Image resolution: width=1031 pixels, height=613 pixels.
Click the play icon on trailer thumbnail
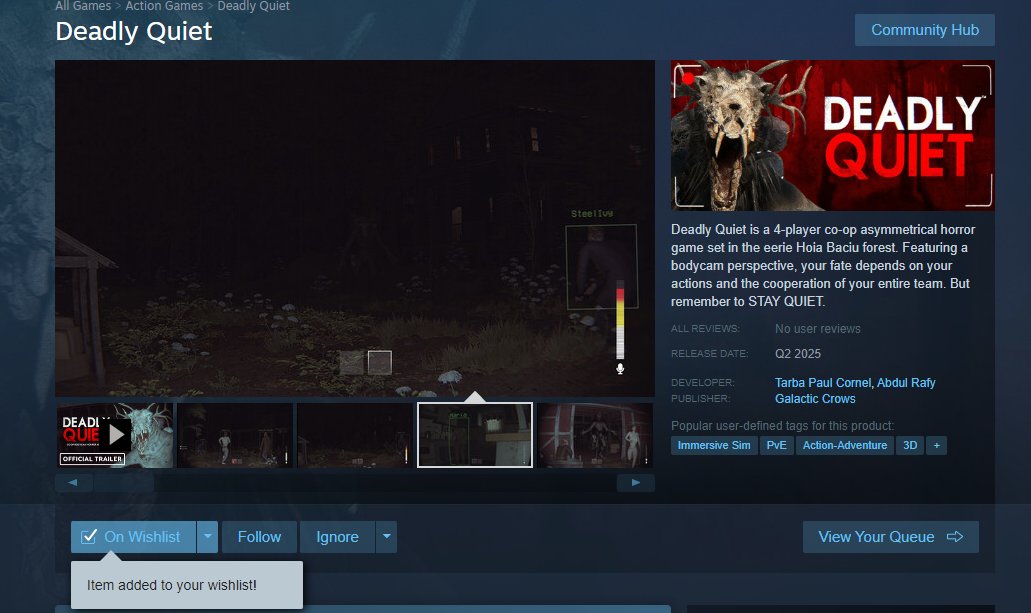116,434
